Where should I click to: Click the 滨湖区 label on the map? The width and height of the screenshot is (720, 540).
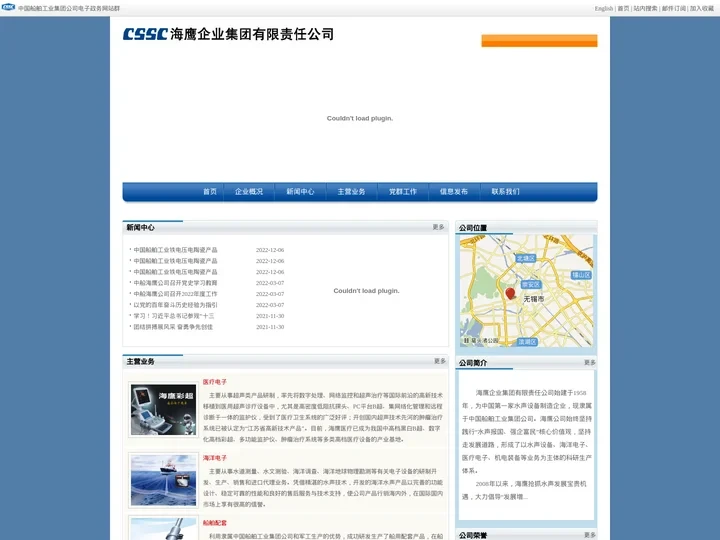[527, 342]
